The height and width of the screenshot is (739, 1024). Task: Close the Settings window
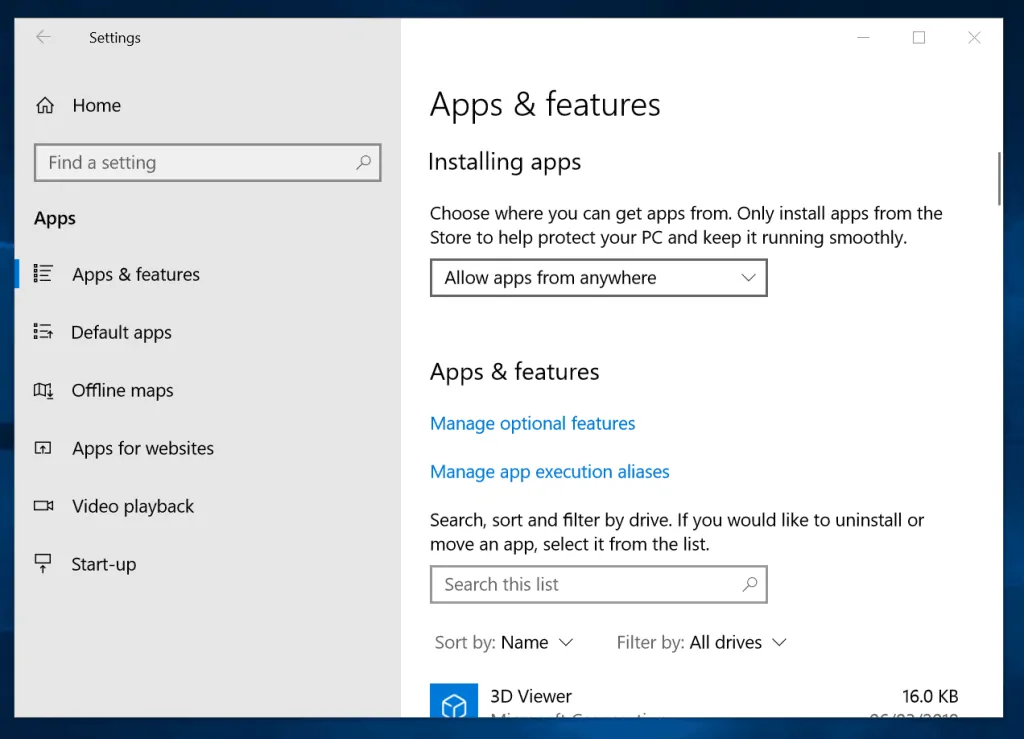tap(974, 37)
